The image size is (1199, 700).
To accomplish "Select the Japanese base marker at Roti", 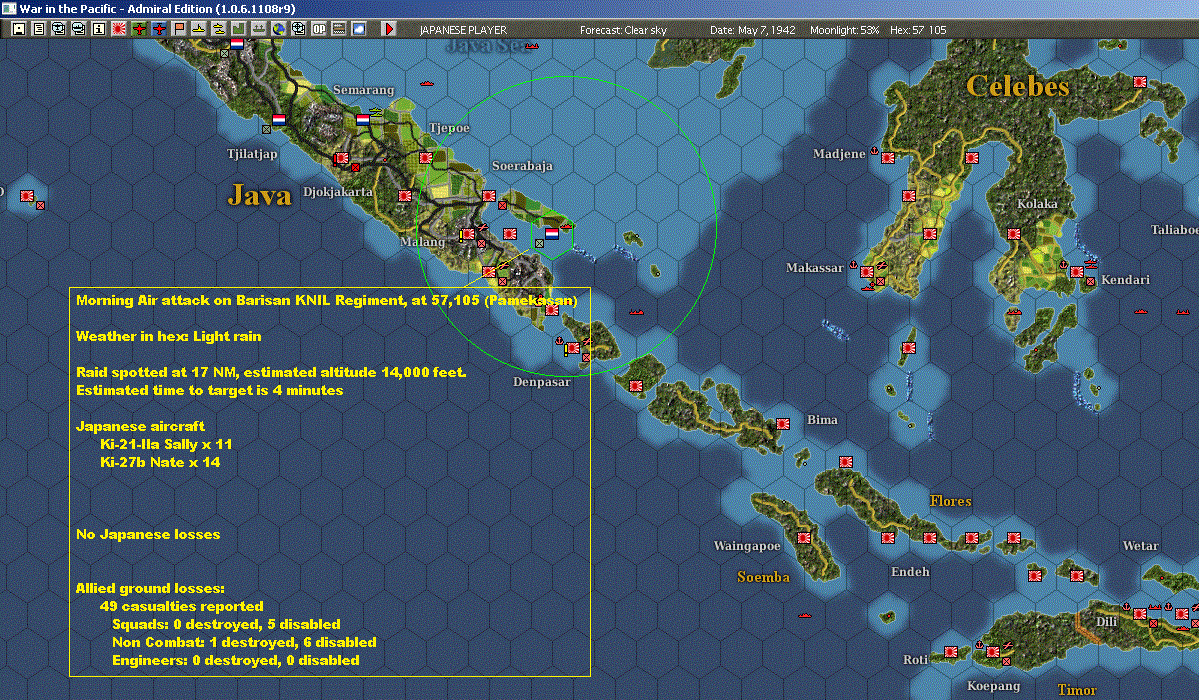I will tap(950, 652).
